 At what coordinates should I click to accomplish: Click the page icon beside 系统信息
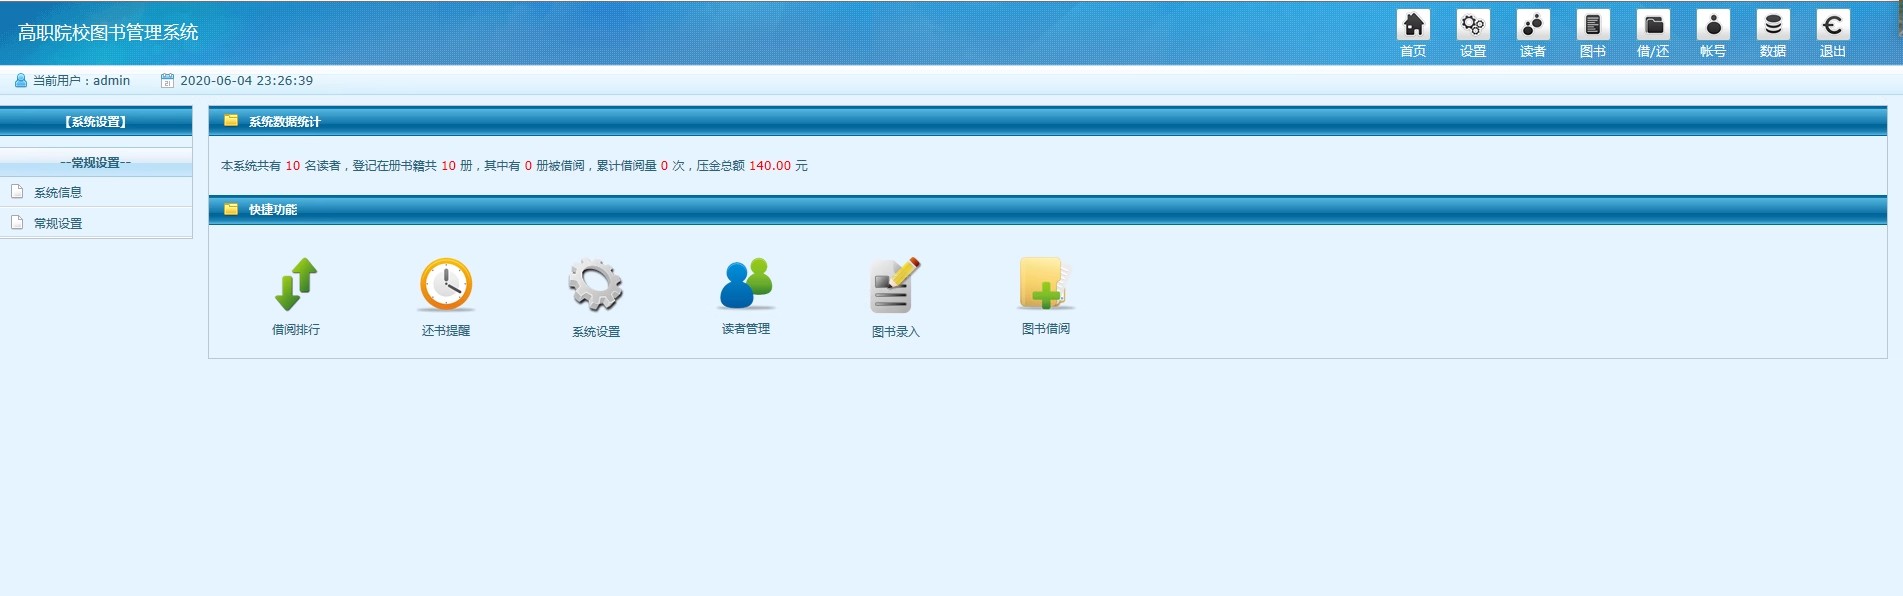coord(17,191)
